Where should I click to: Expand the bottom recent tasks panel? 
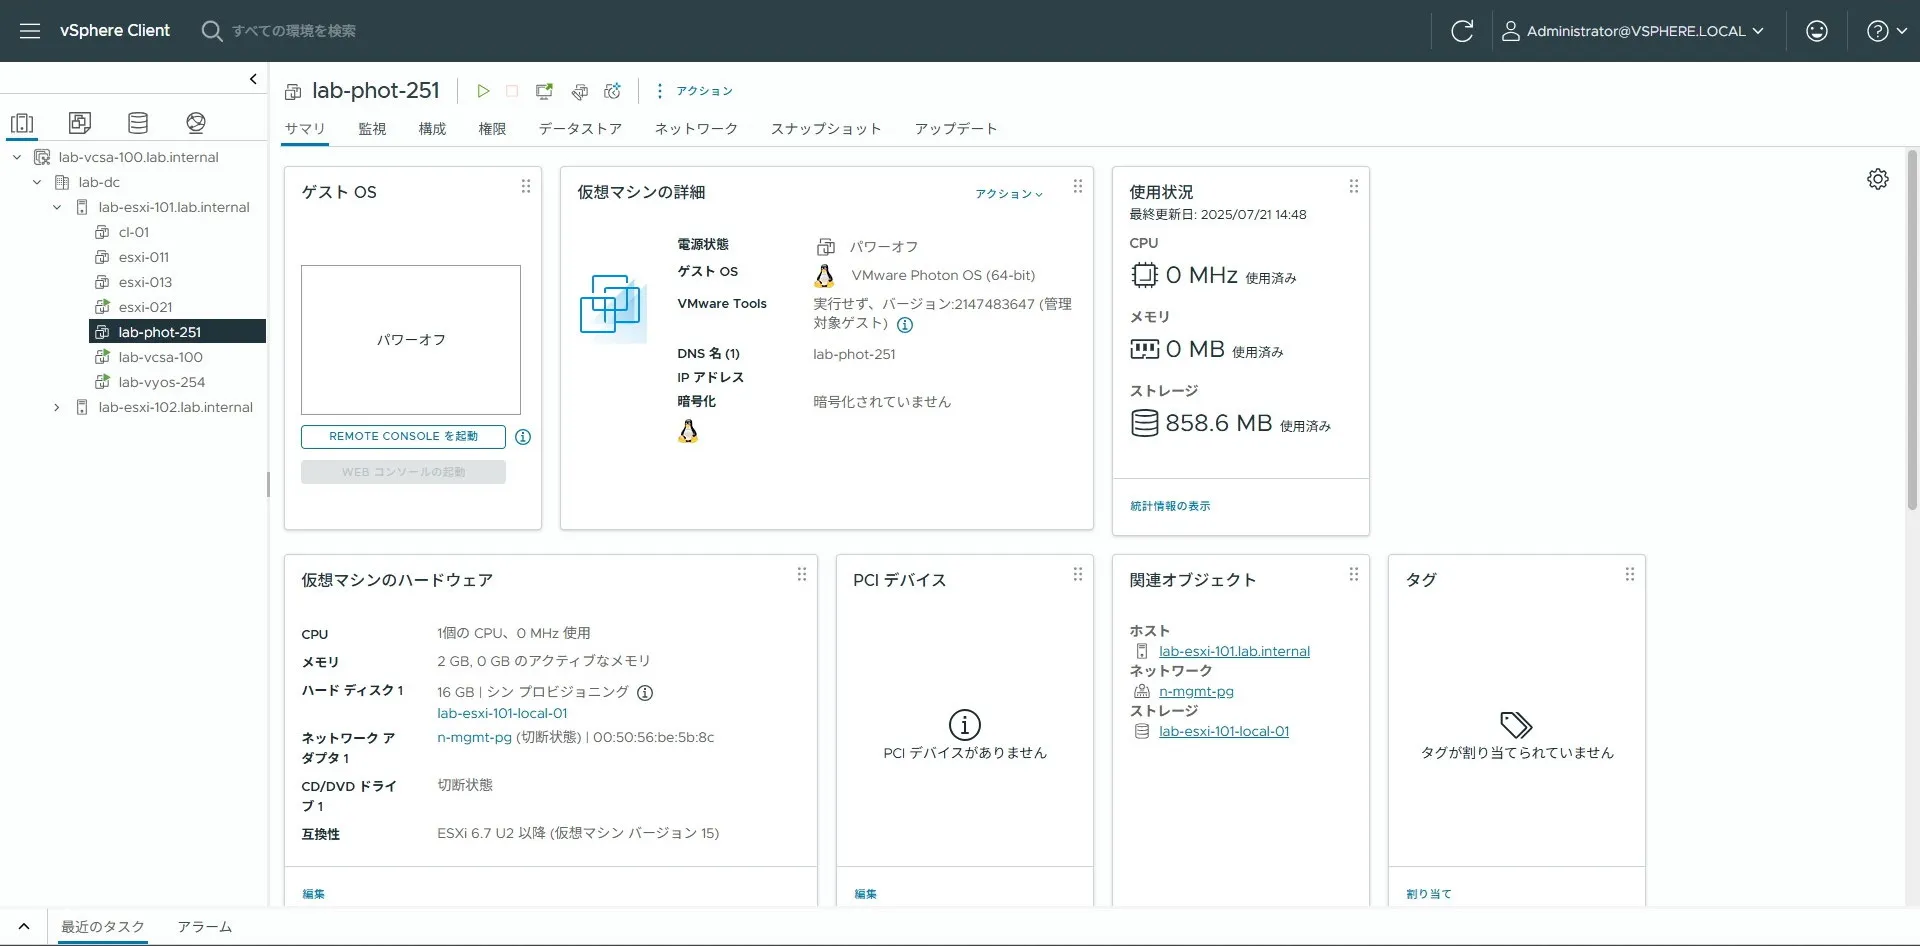tap(24, 927)
